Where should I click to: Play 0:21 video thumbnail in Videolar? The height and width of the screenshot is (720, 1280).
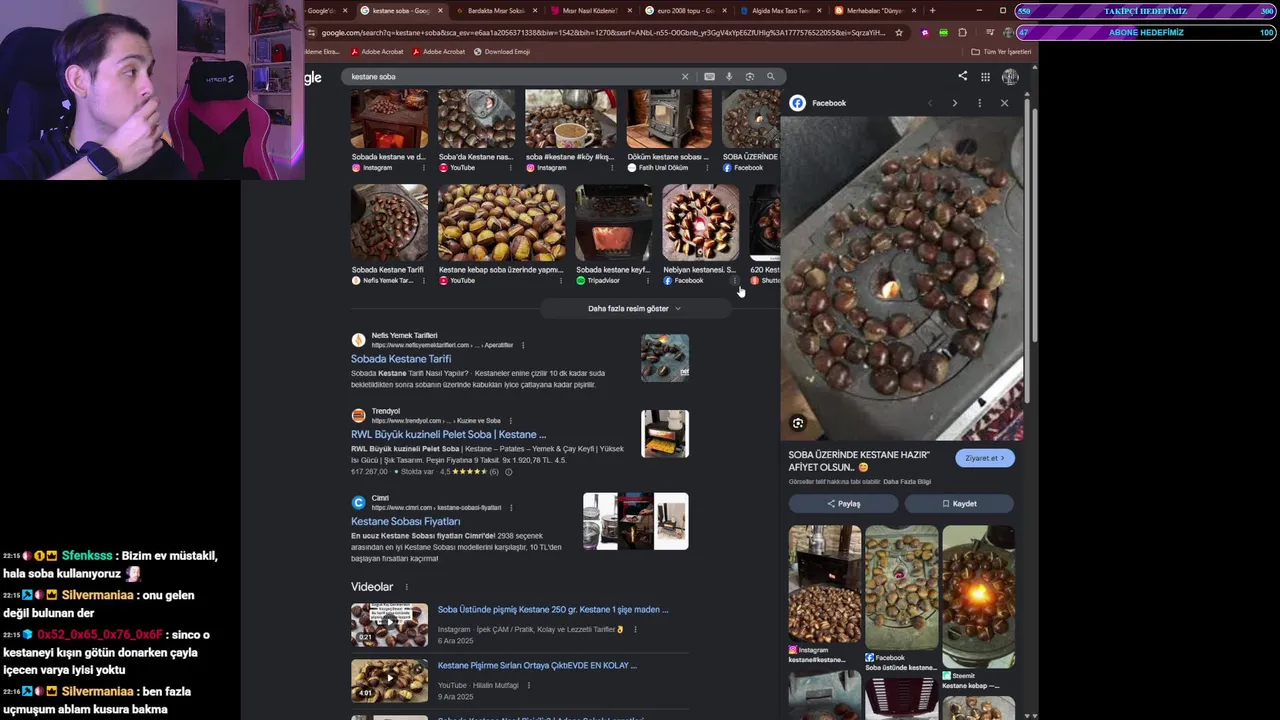click(x=389, y=625)
